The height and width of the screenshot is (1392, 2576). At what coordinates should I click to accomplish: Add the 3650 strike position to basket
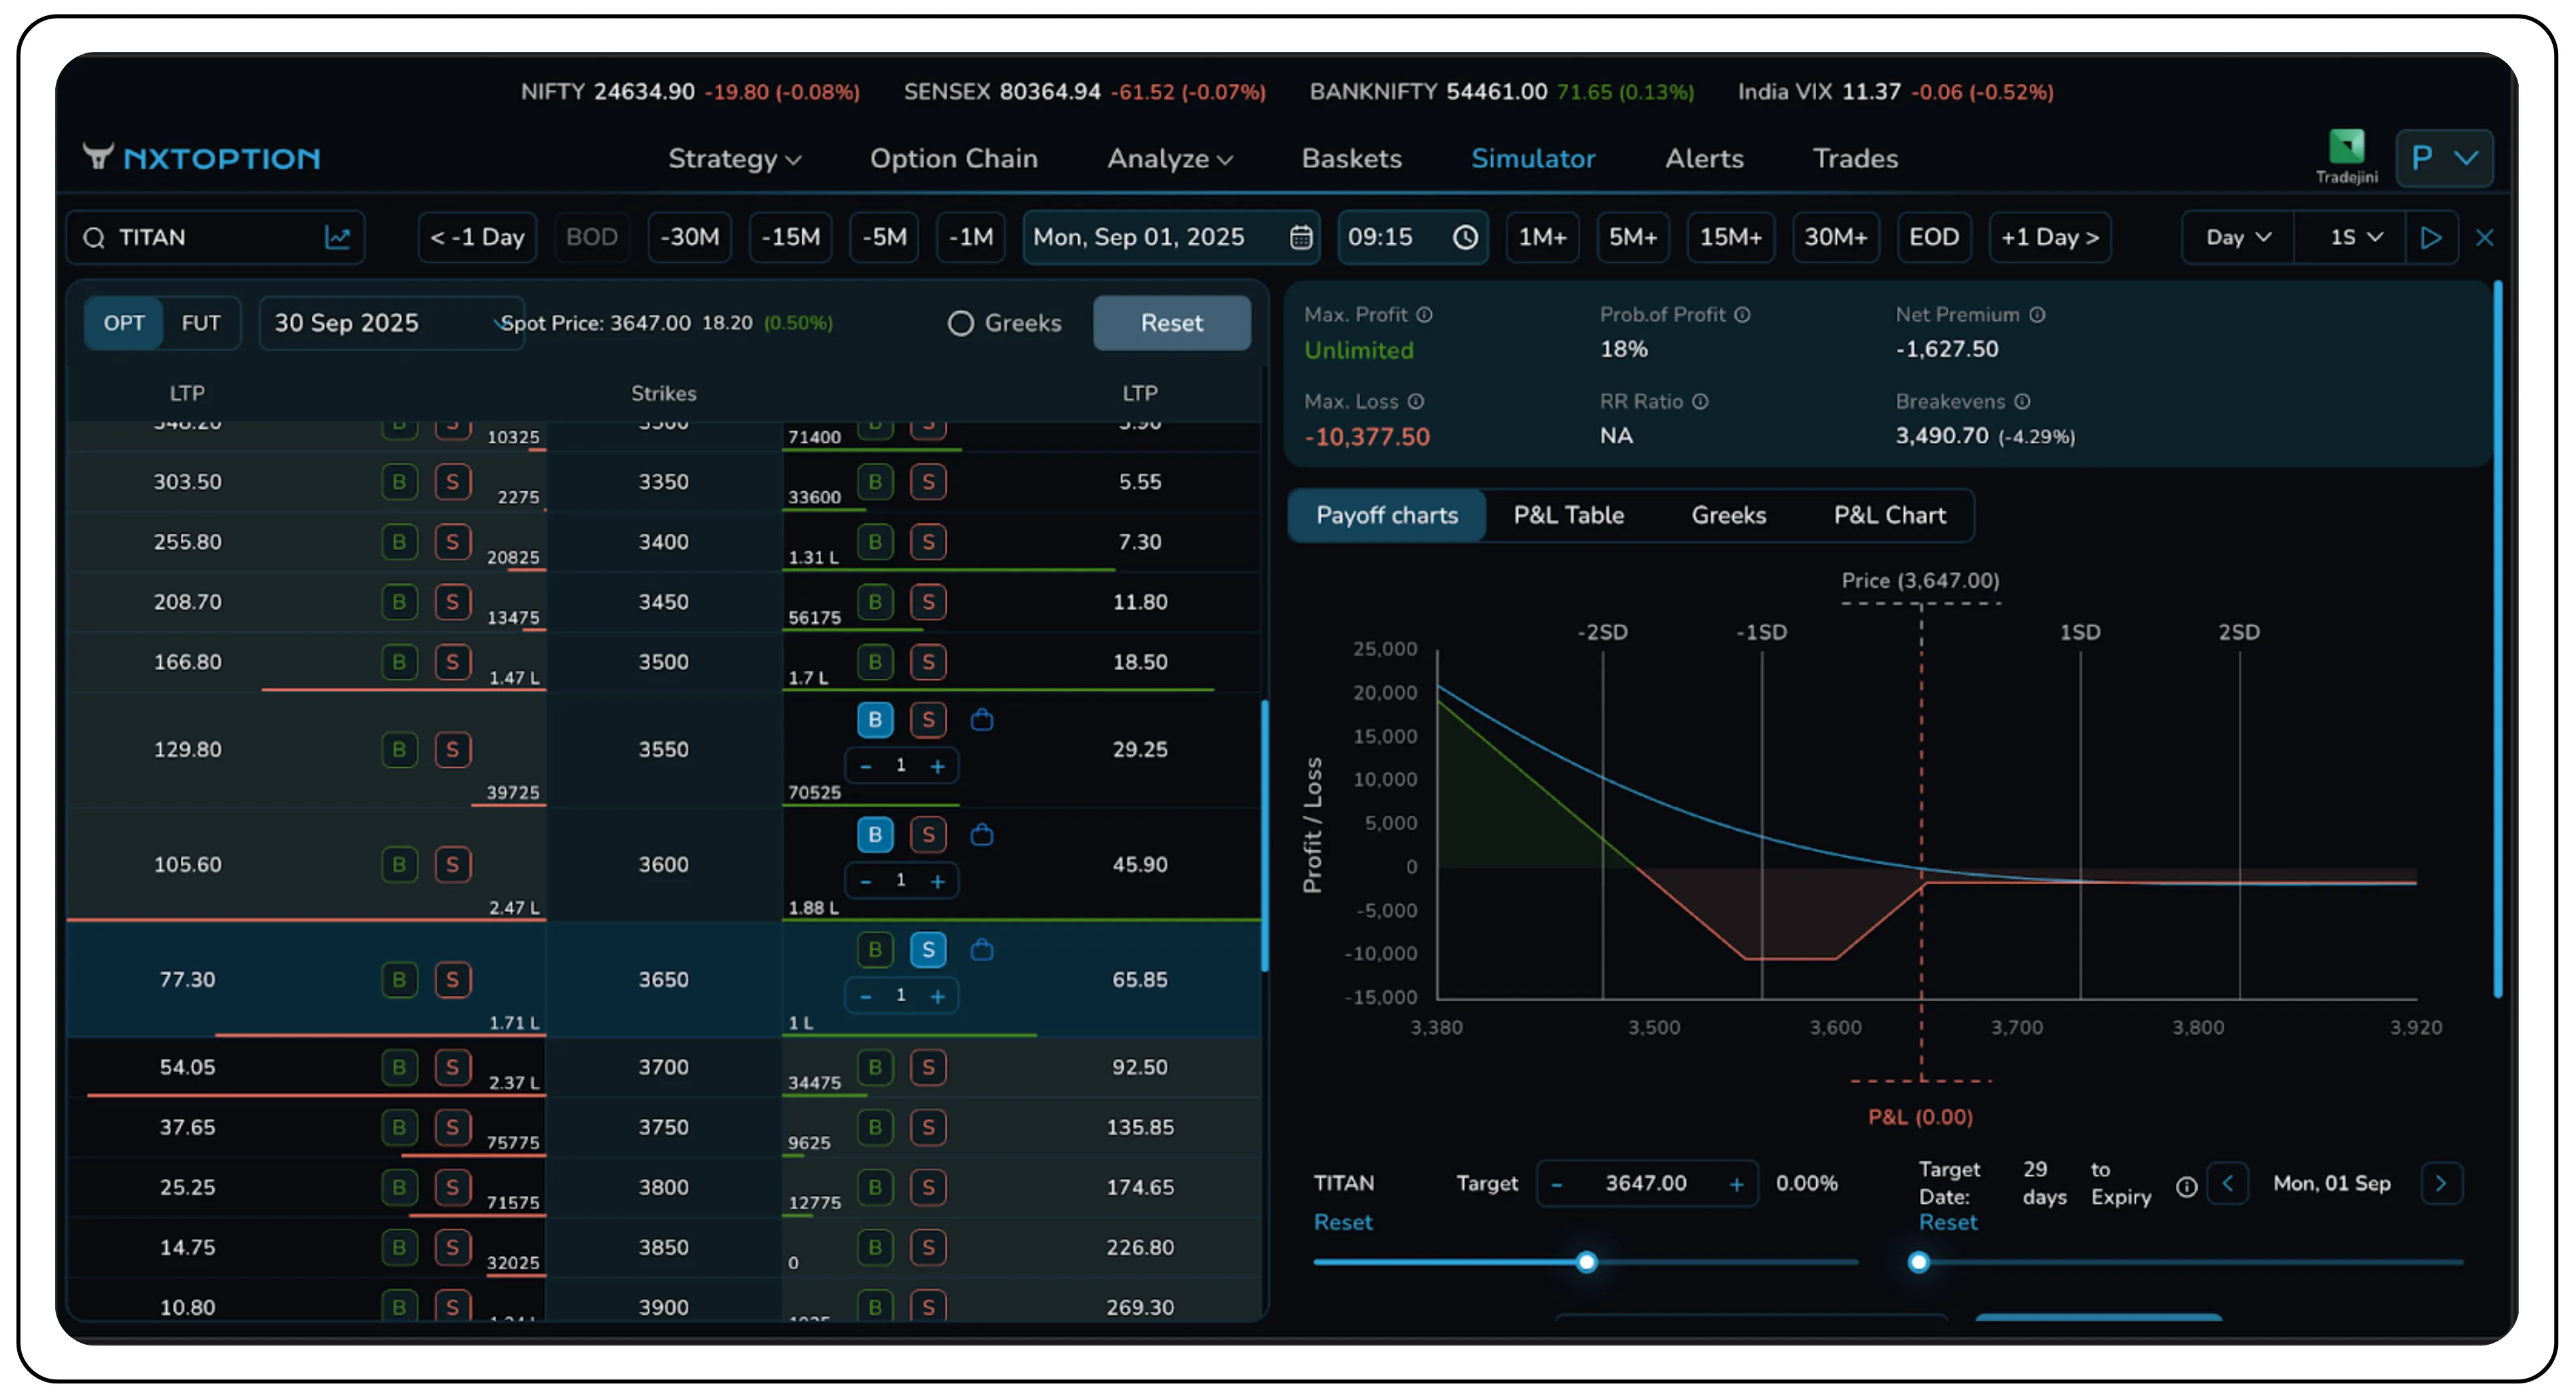coord(982,950)
